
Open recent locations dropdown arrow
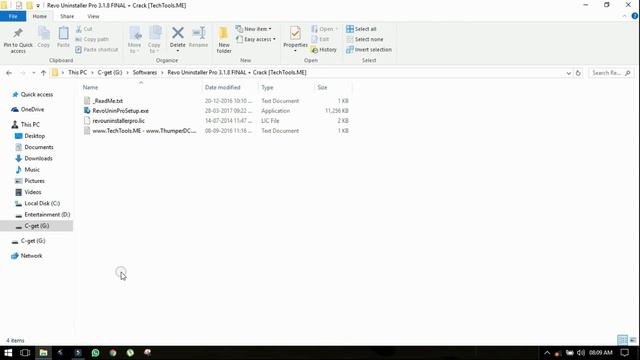(33, 73)
